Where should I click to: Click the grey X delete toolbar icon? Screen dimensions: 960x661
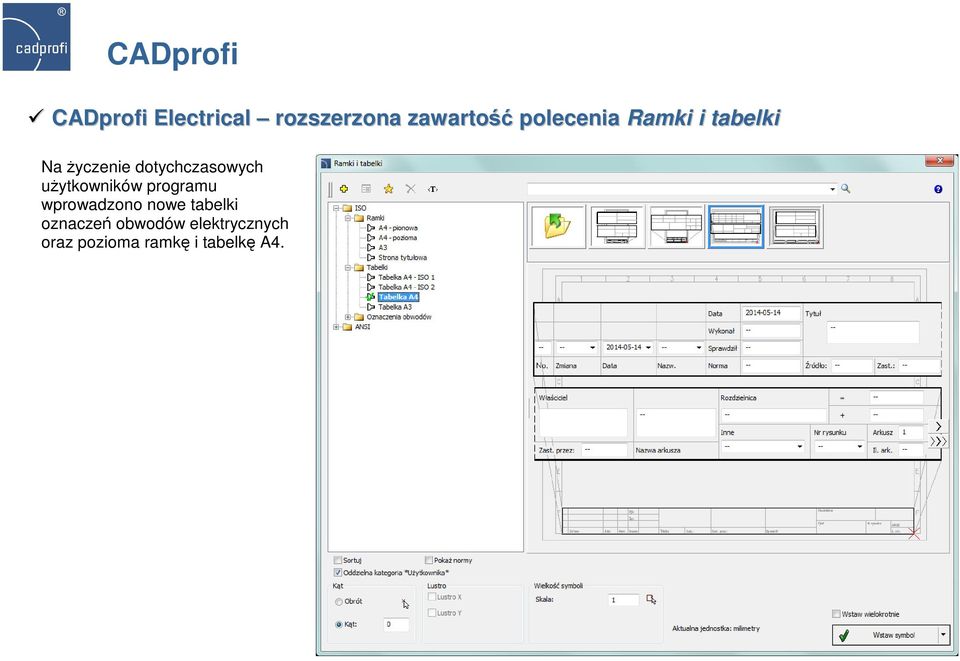(410, 189)
